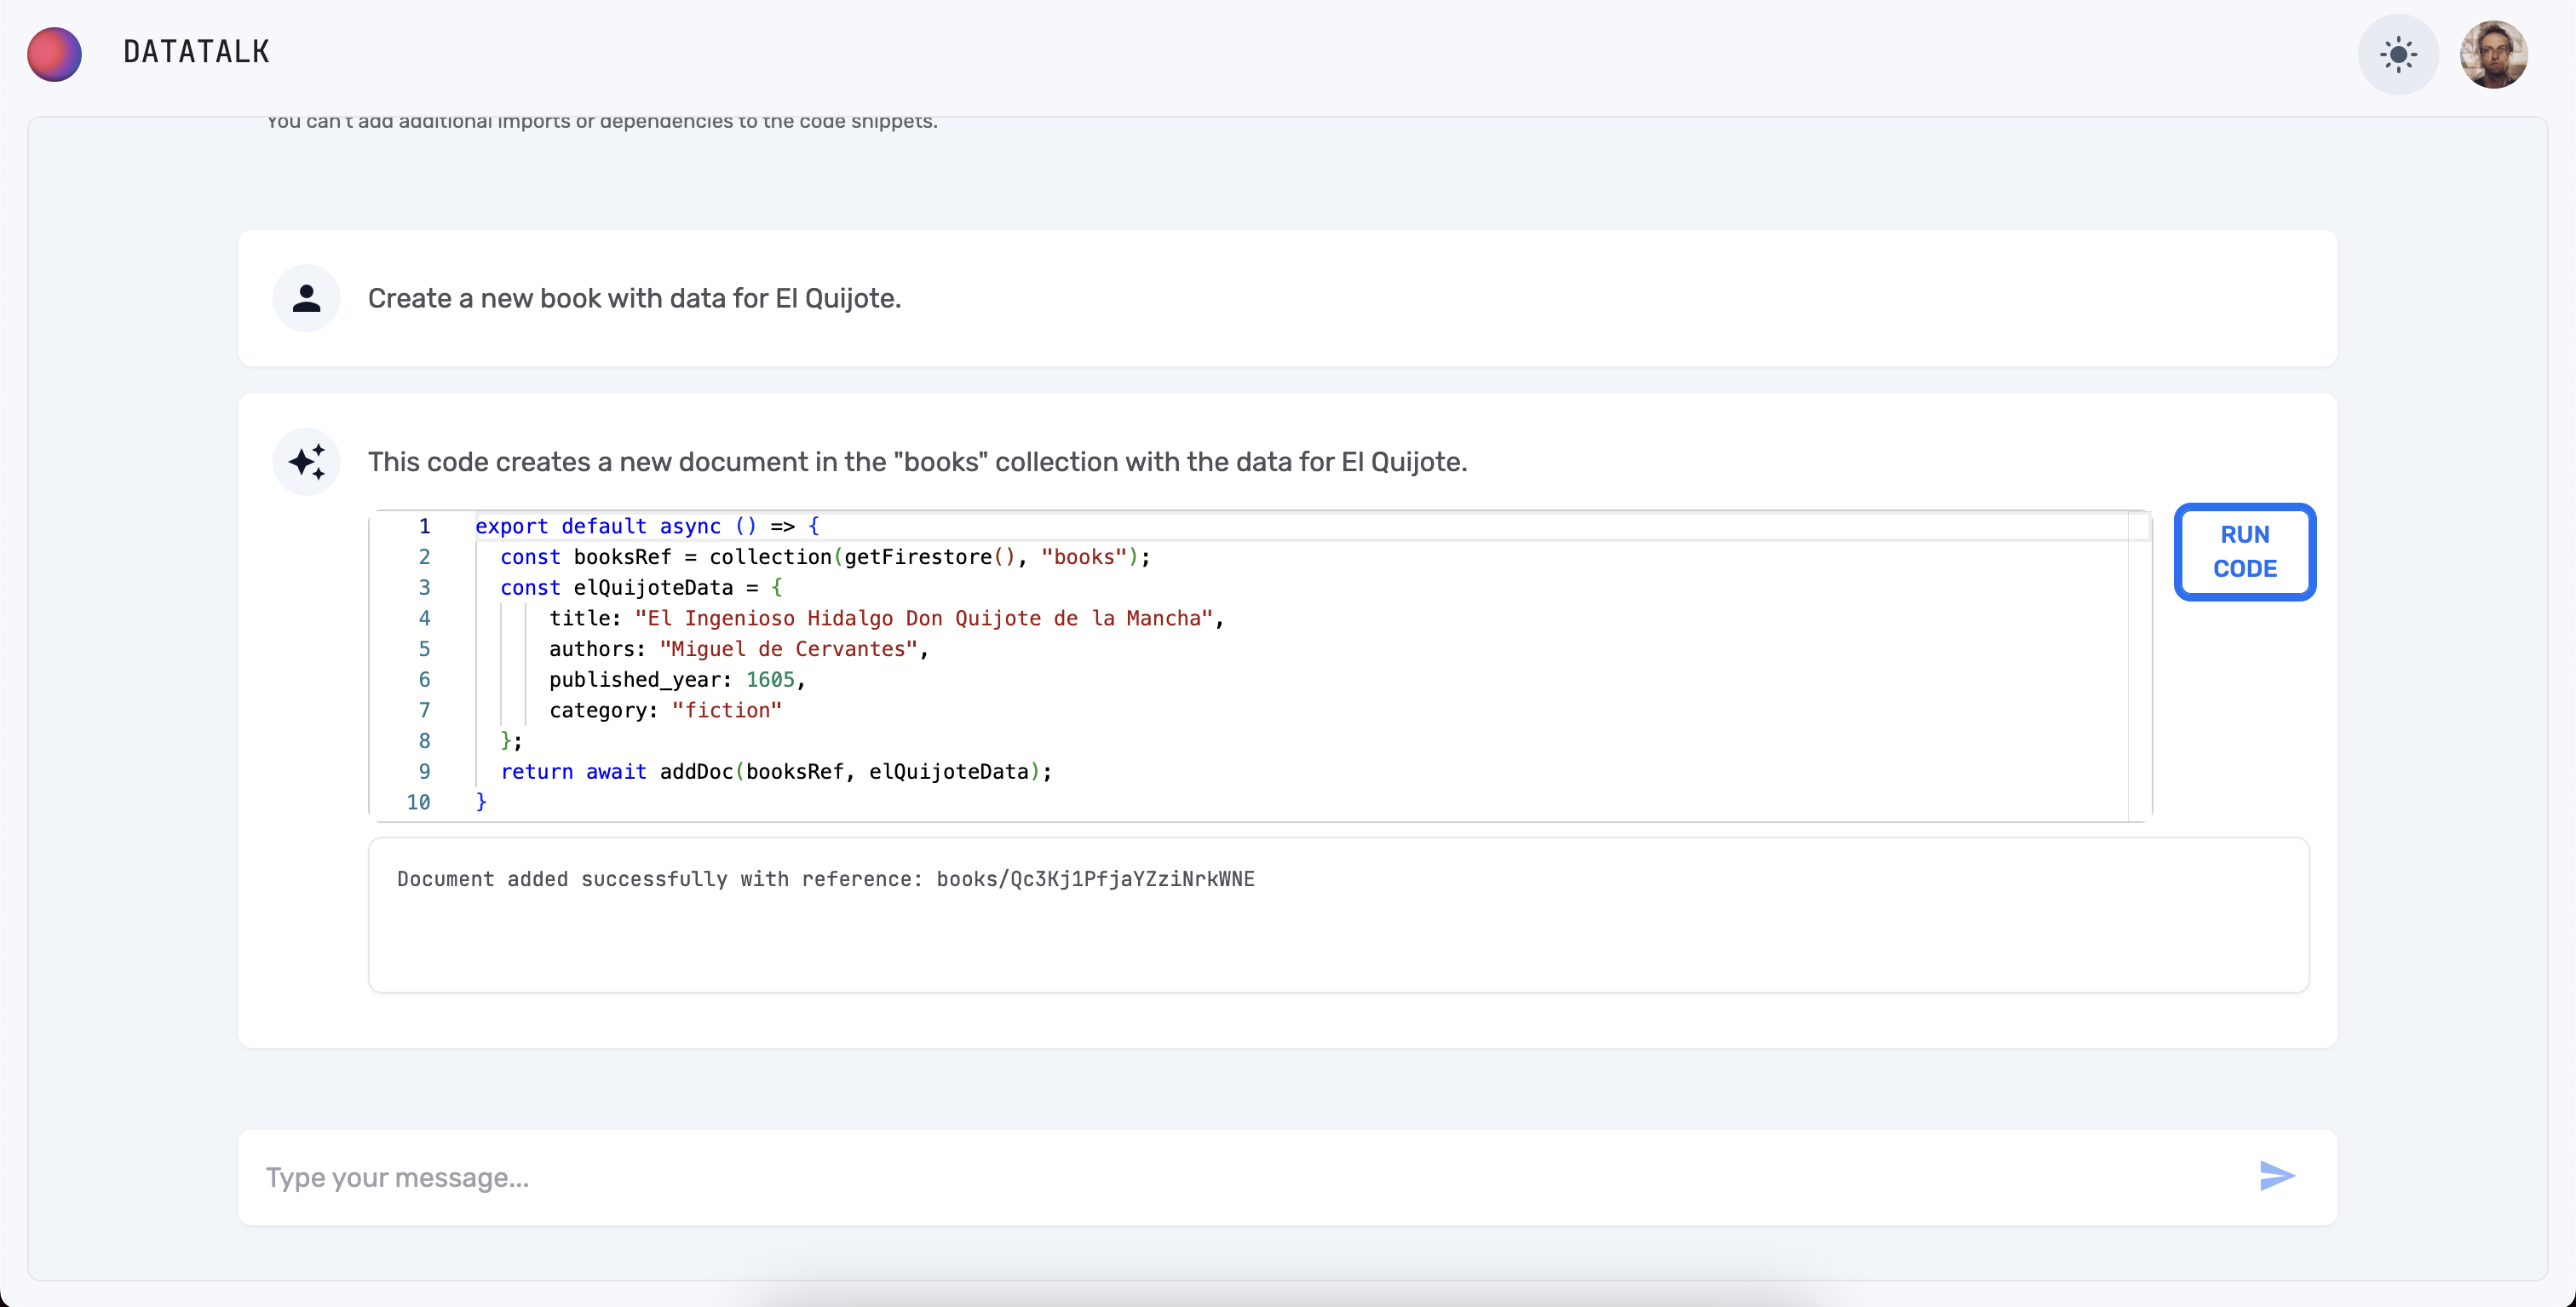The height and width of the screenshot is (1307, 2576).
Task: Click the category "fiction" string in code
Action: click(726, 710)
